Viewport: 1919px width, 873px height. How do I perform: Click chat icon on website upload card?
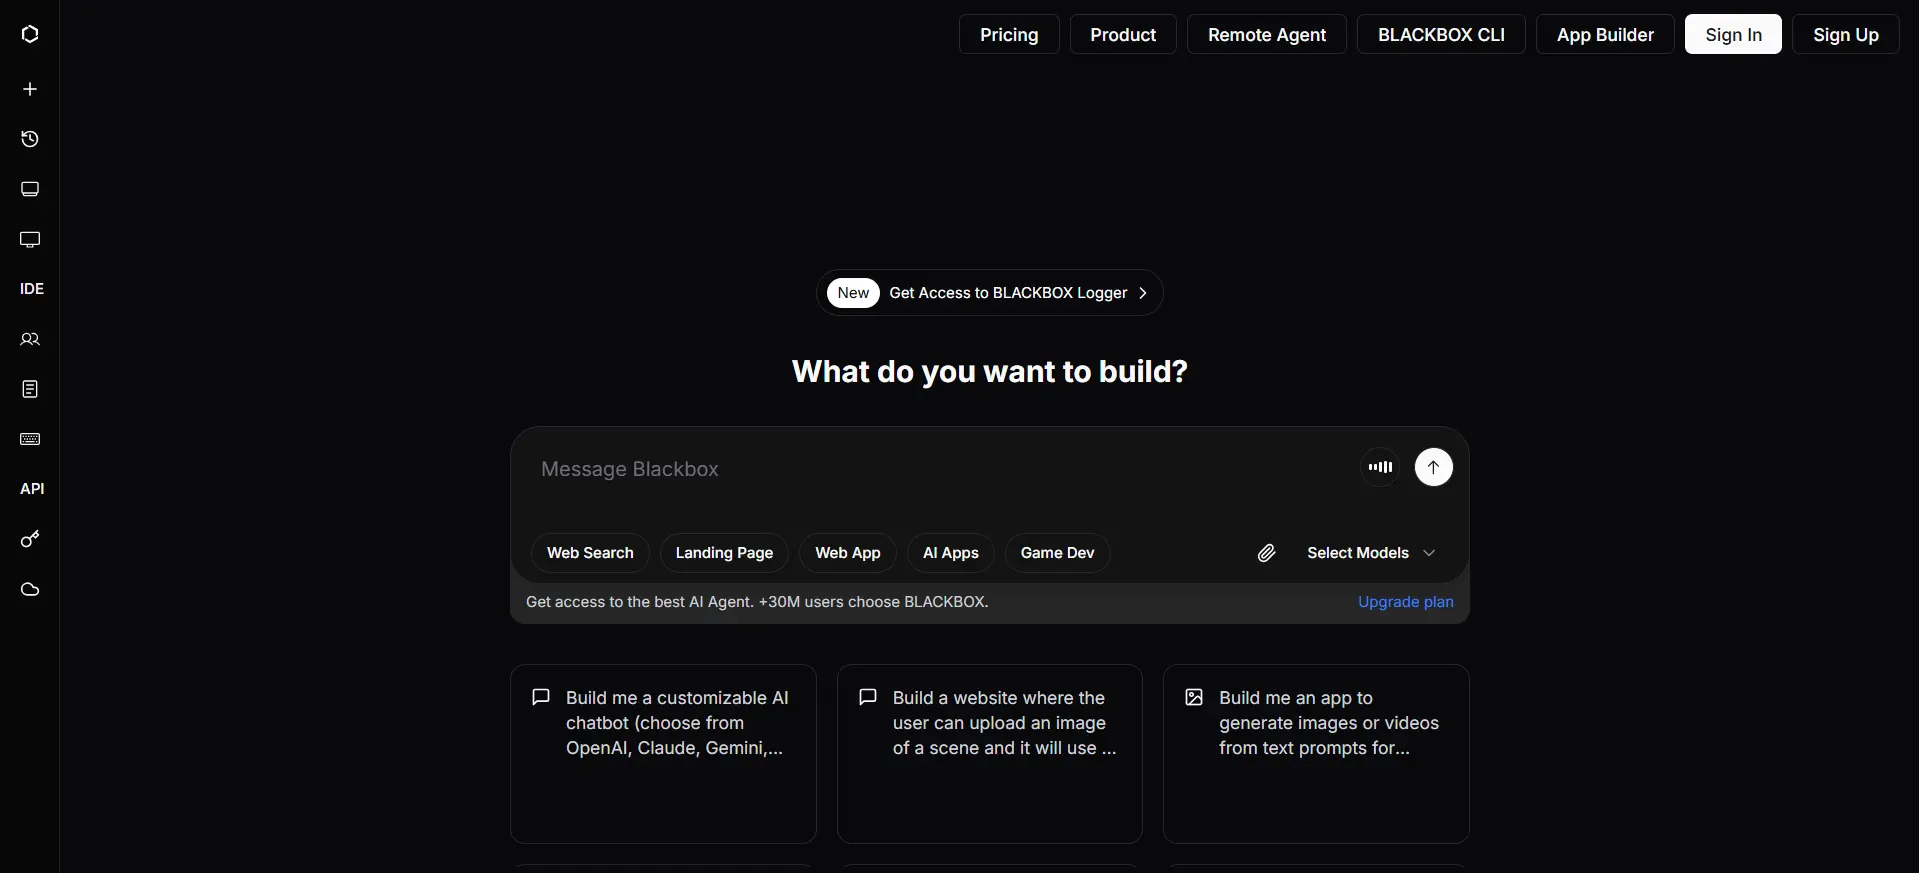[868, 697]
